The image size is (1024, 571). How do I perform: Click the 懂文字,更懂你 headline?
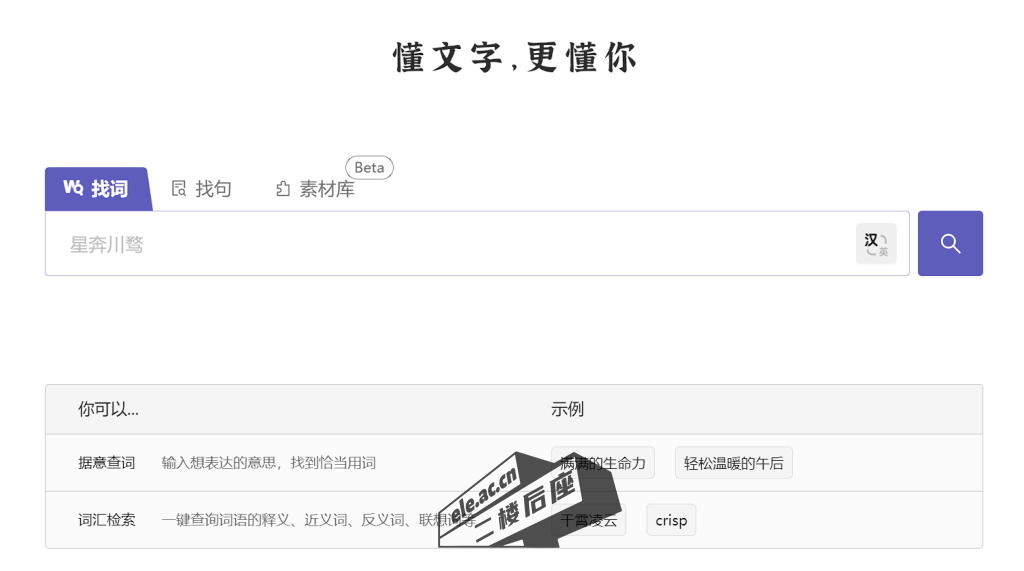pos(514,58)
